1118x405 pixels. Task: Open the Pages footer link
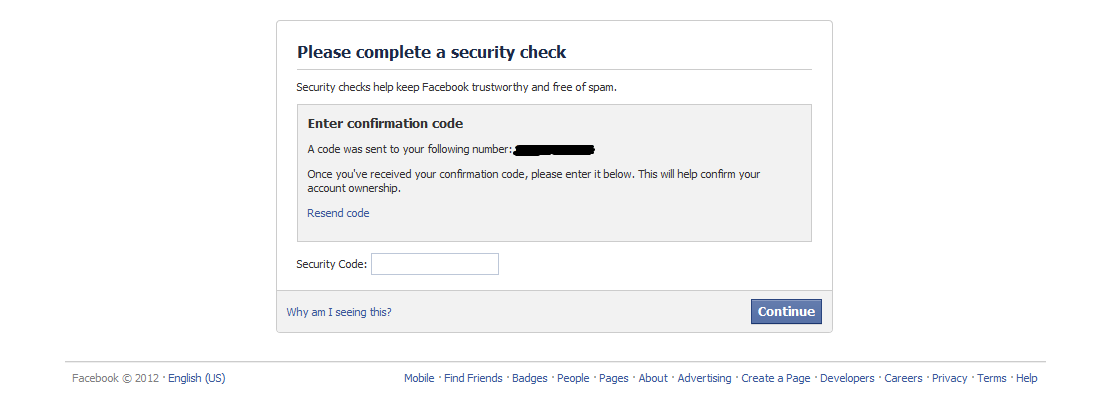[614, 379]
